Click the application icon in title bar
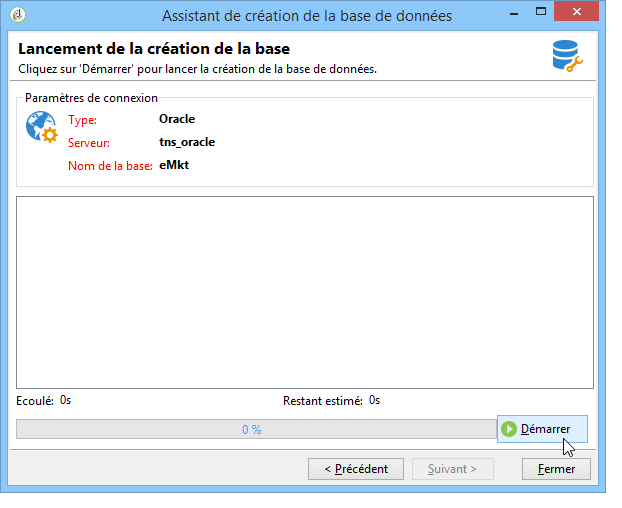622x508 pixels. [18, 15]
